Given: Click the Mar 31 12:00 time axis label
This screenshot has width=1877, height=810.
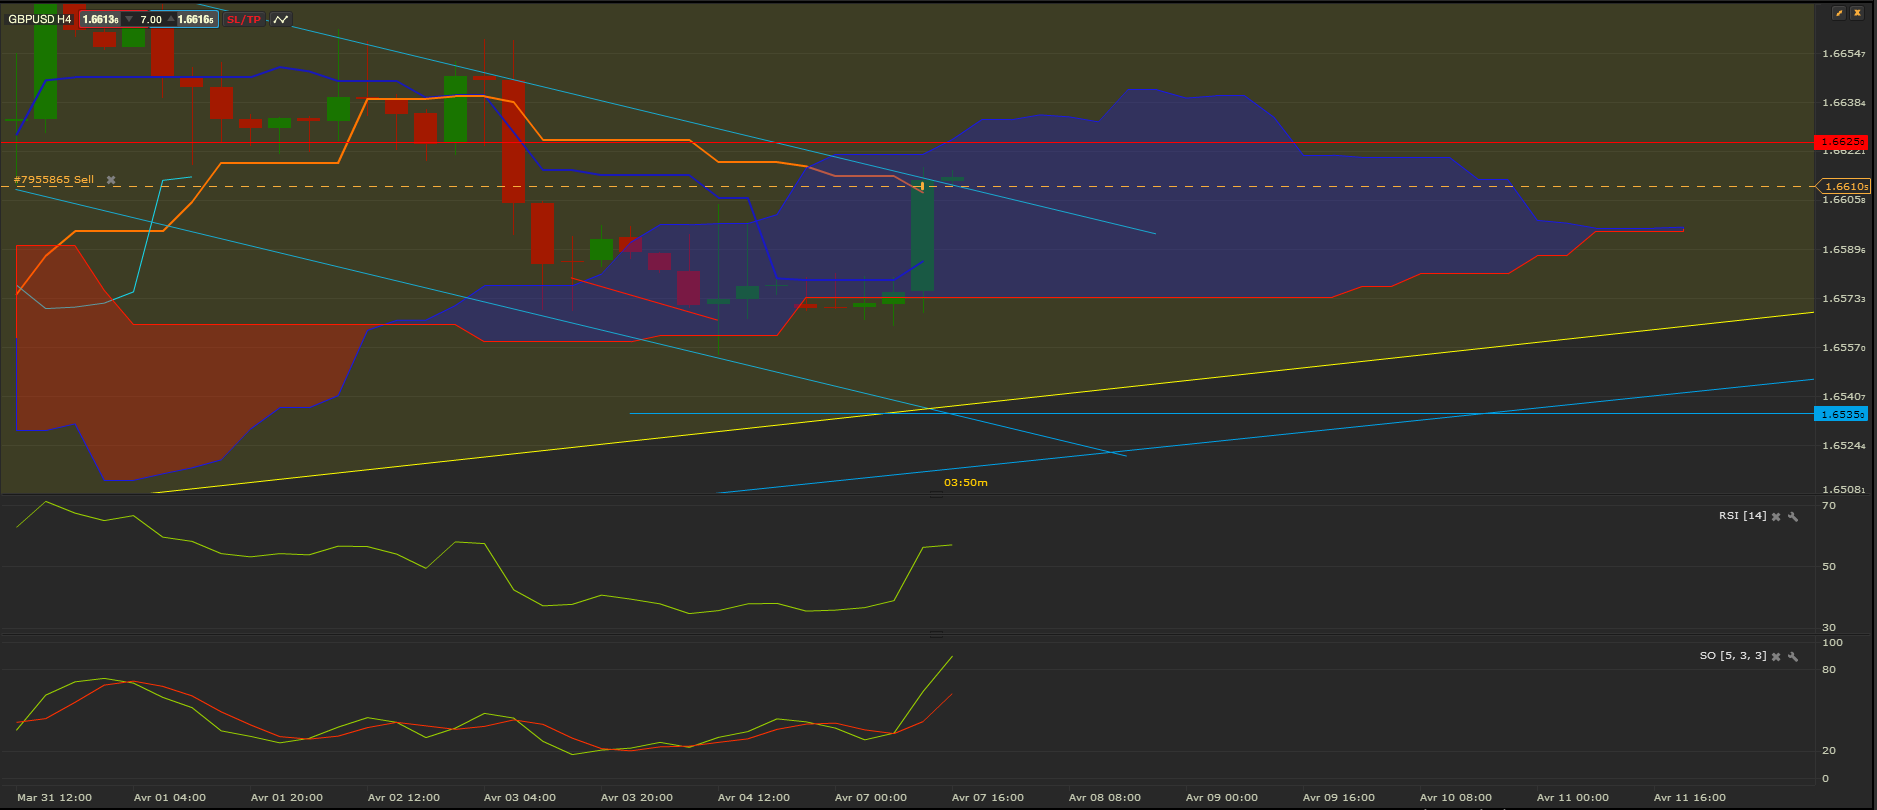Looking at the screenshot, I should coord(55,798).
